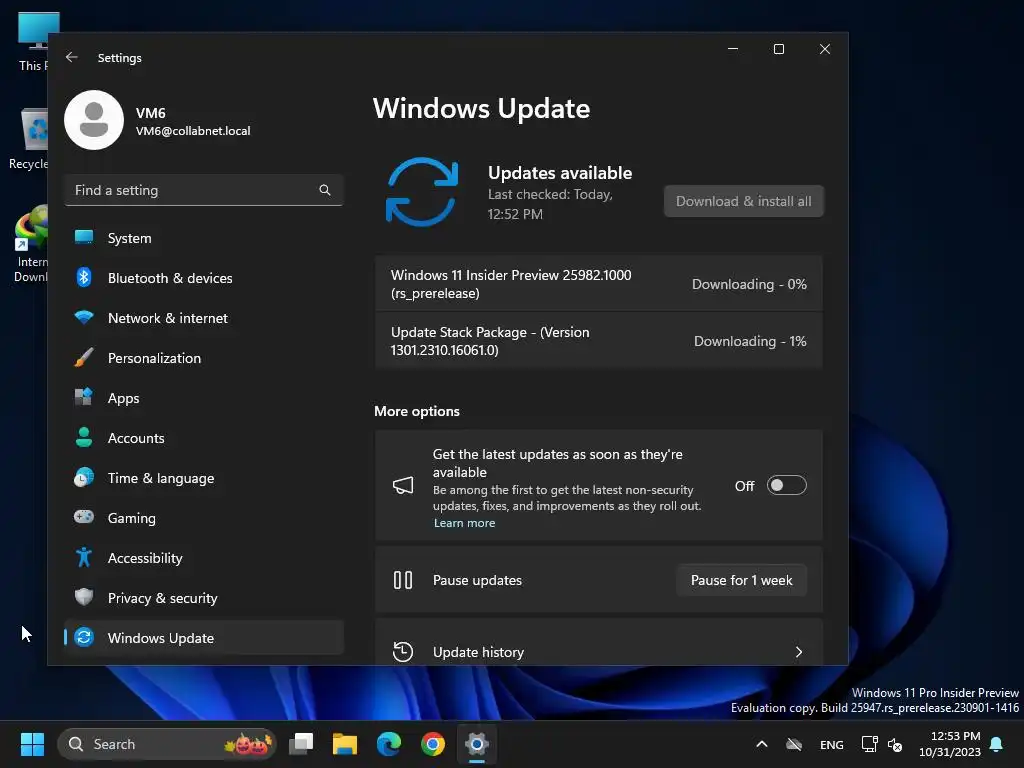Open the Learn more link

[x=464, y=523]
